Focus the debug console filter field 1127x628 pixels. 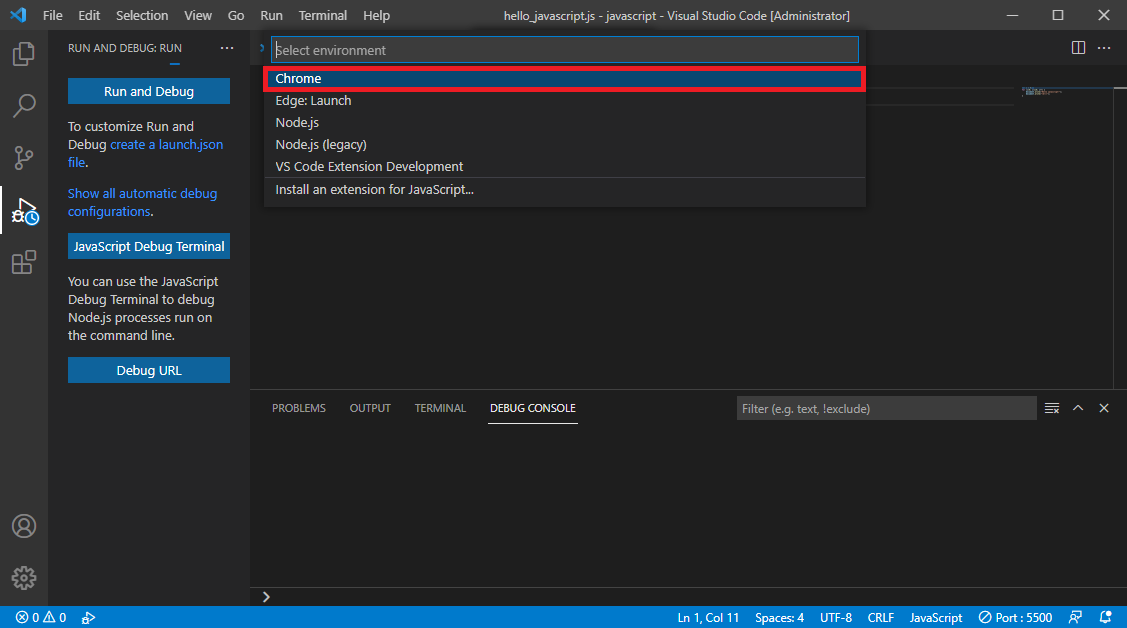[886, 408]
